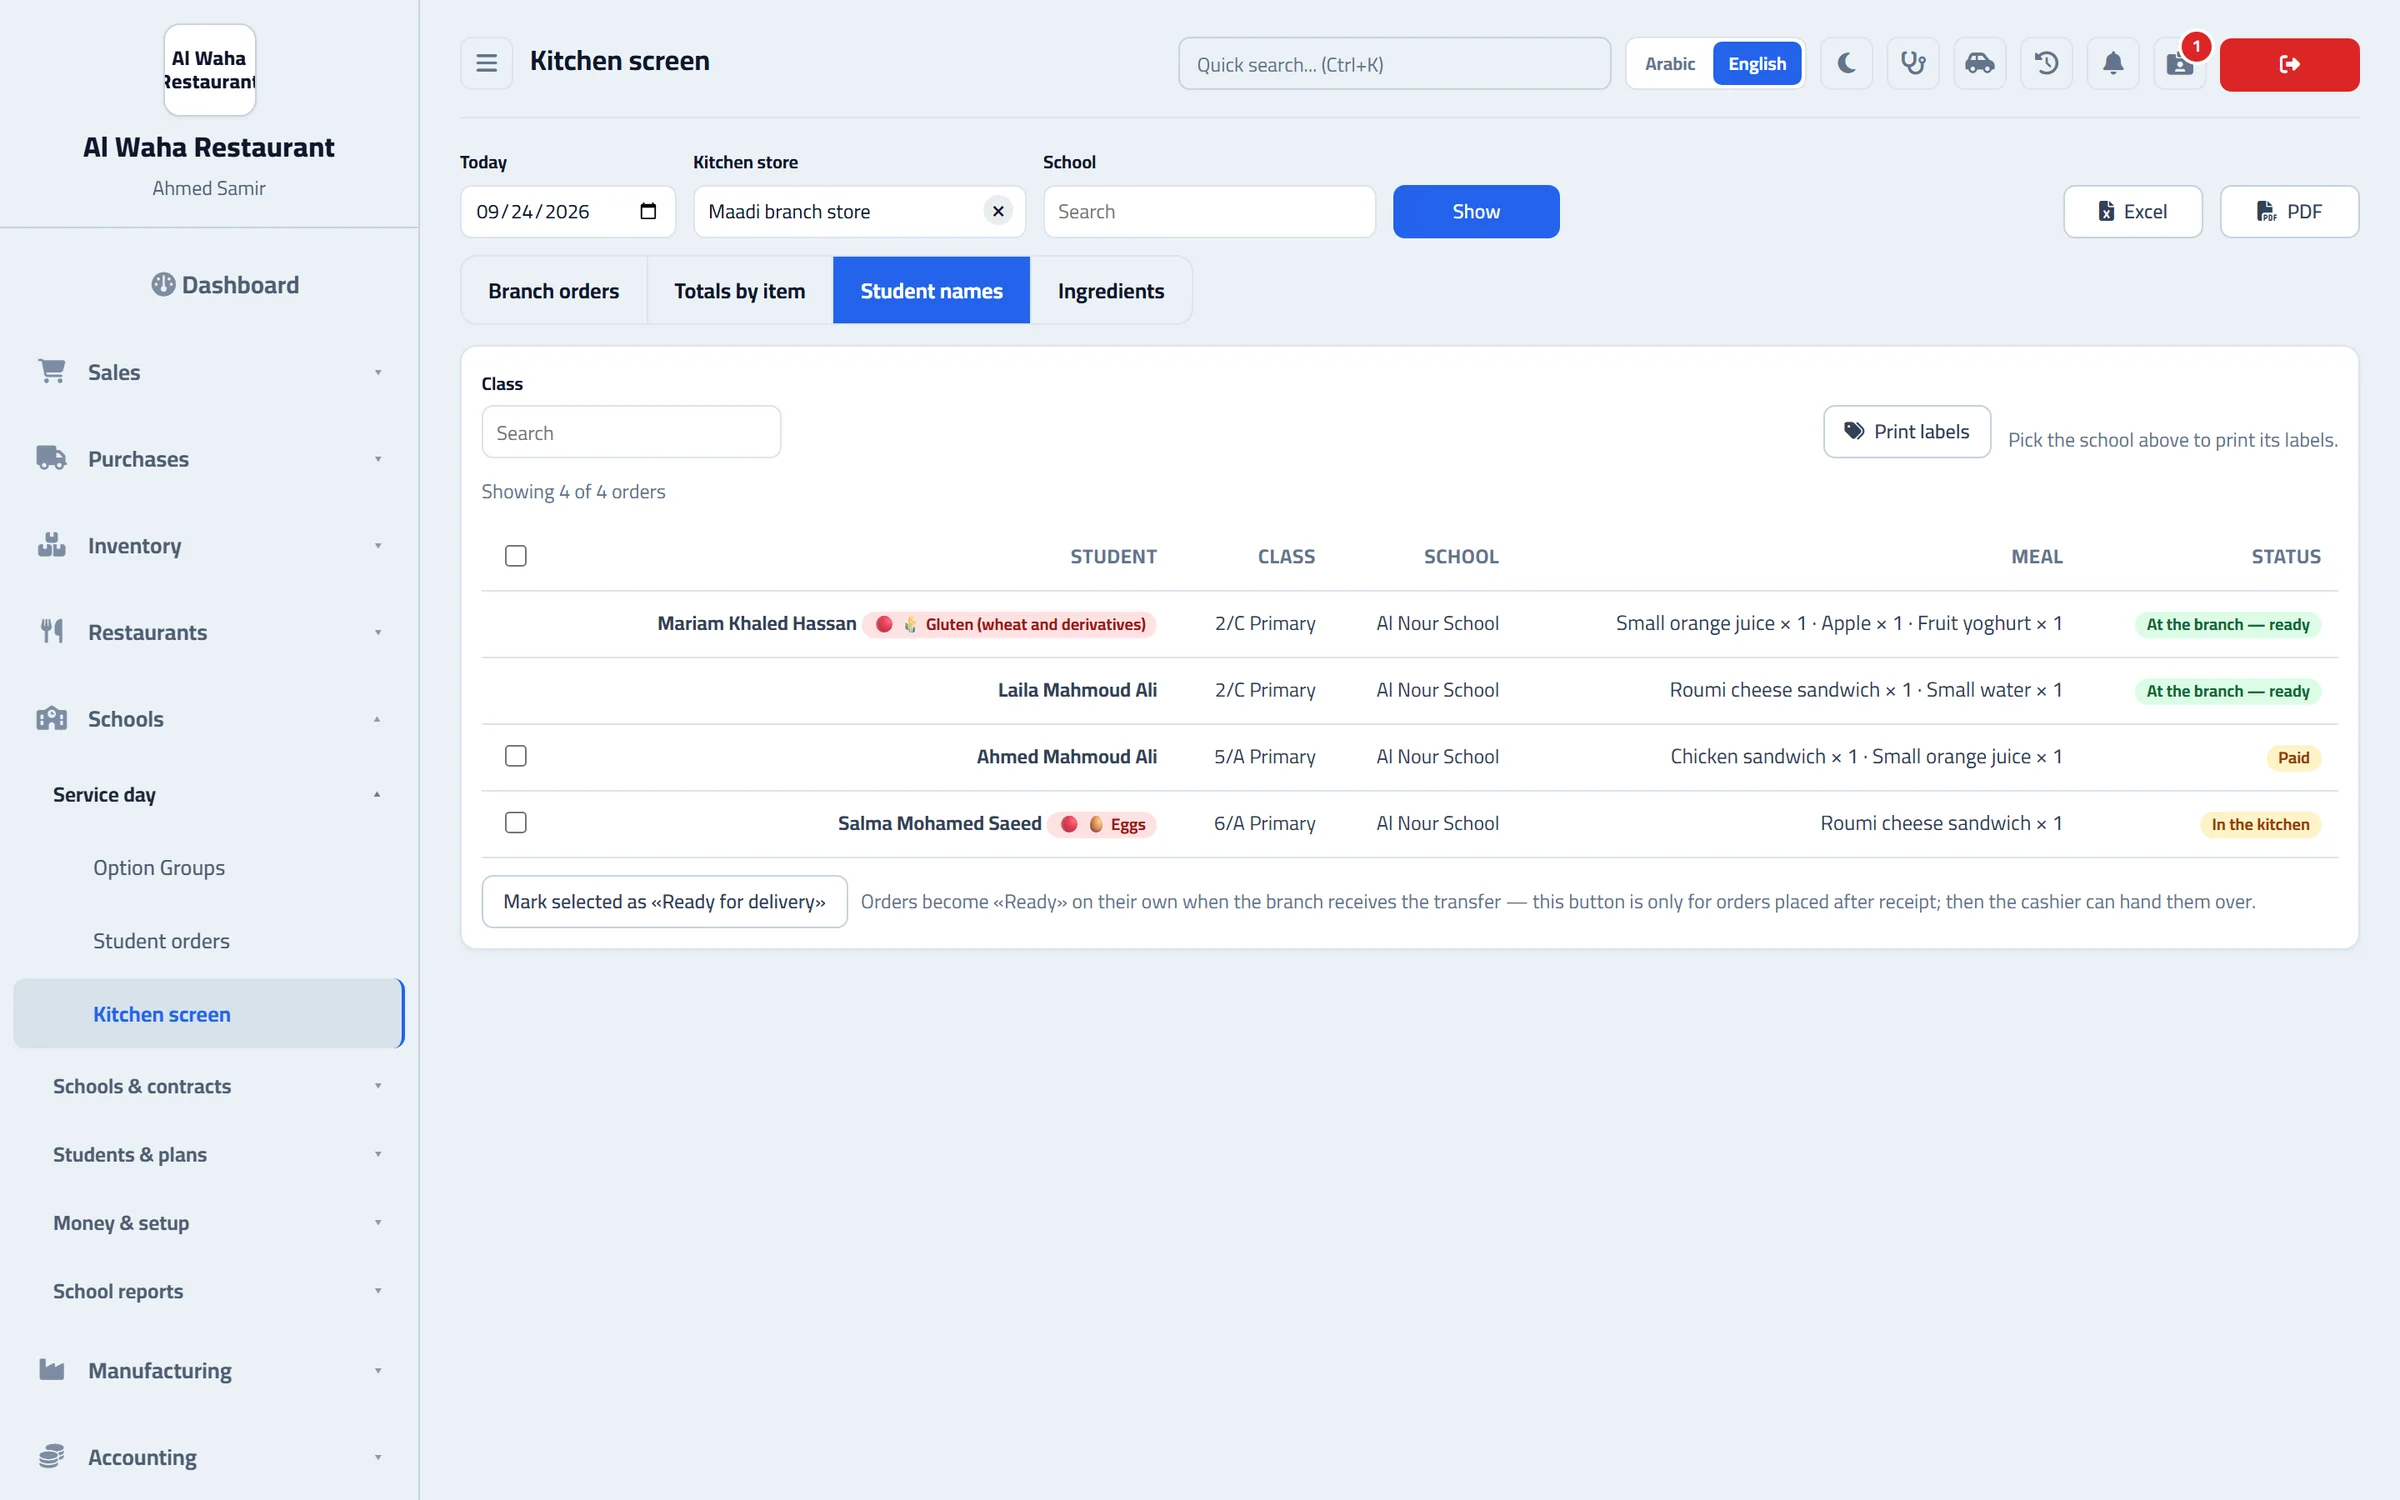Expand the Purchases menu
This screenshot has height=1500, width=2400.
209,459
